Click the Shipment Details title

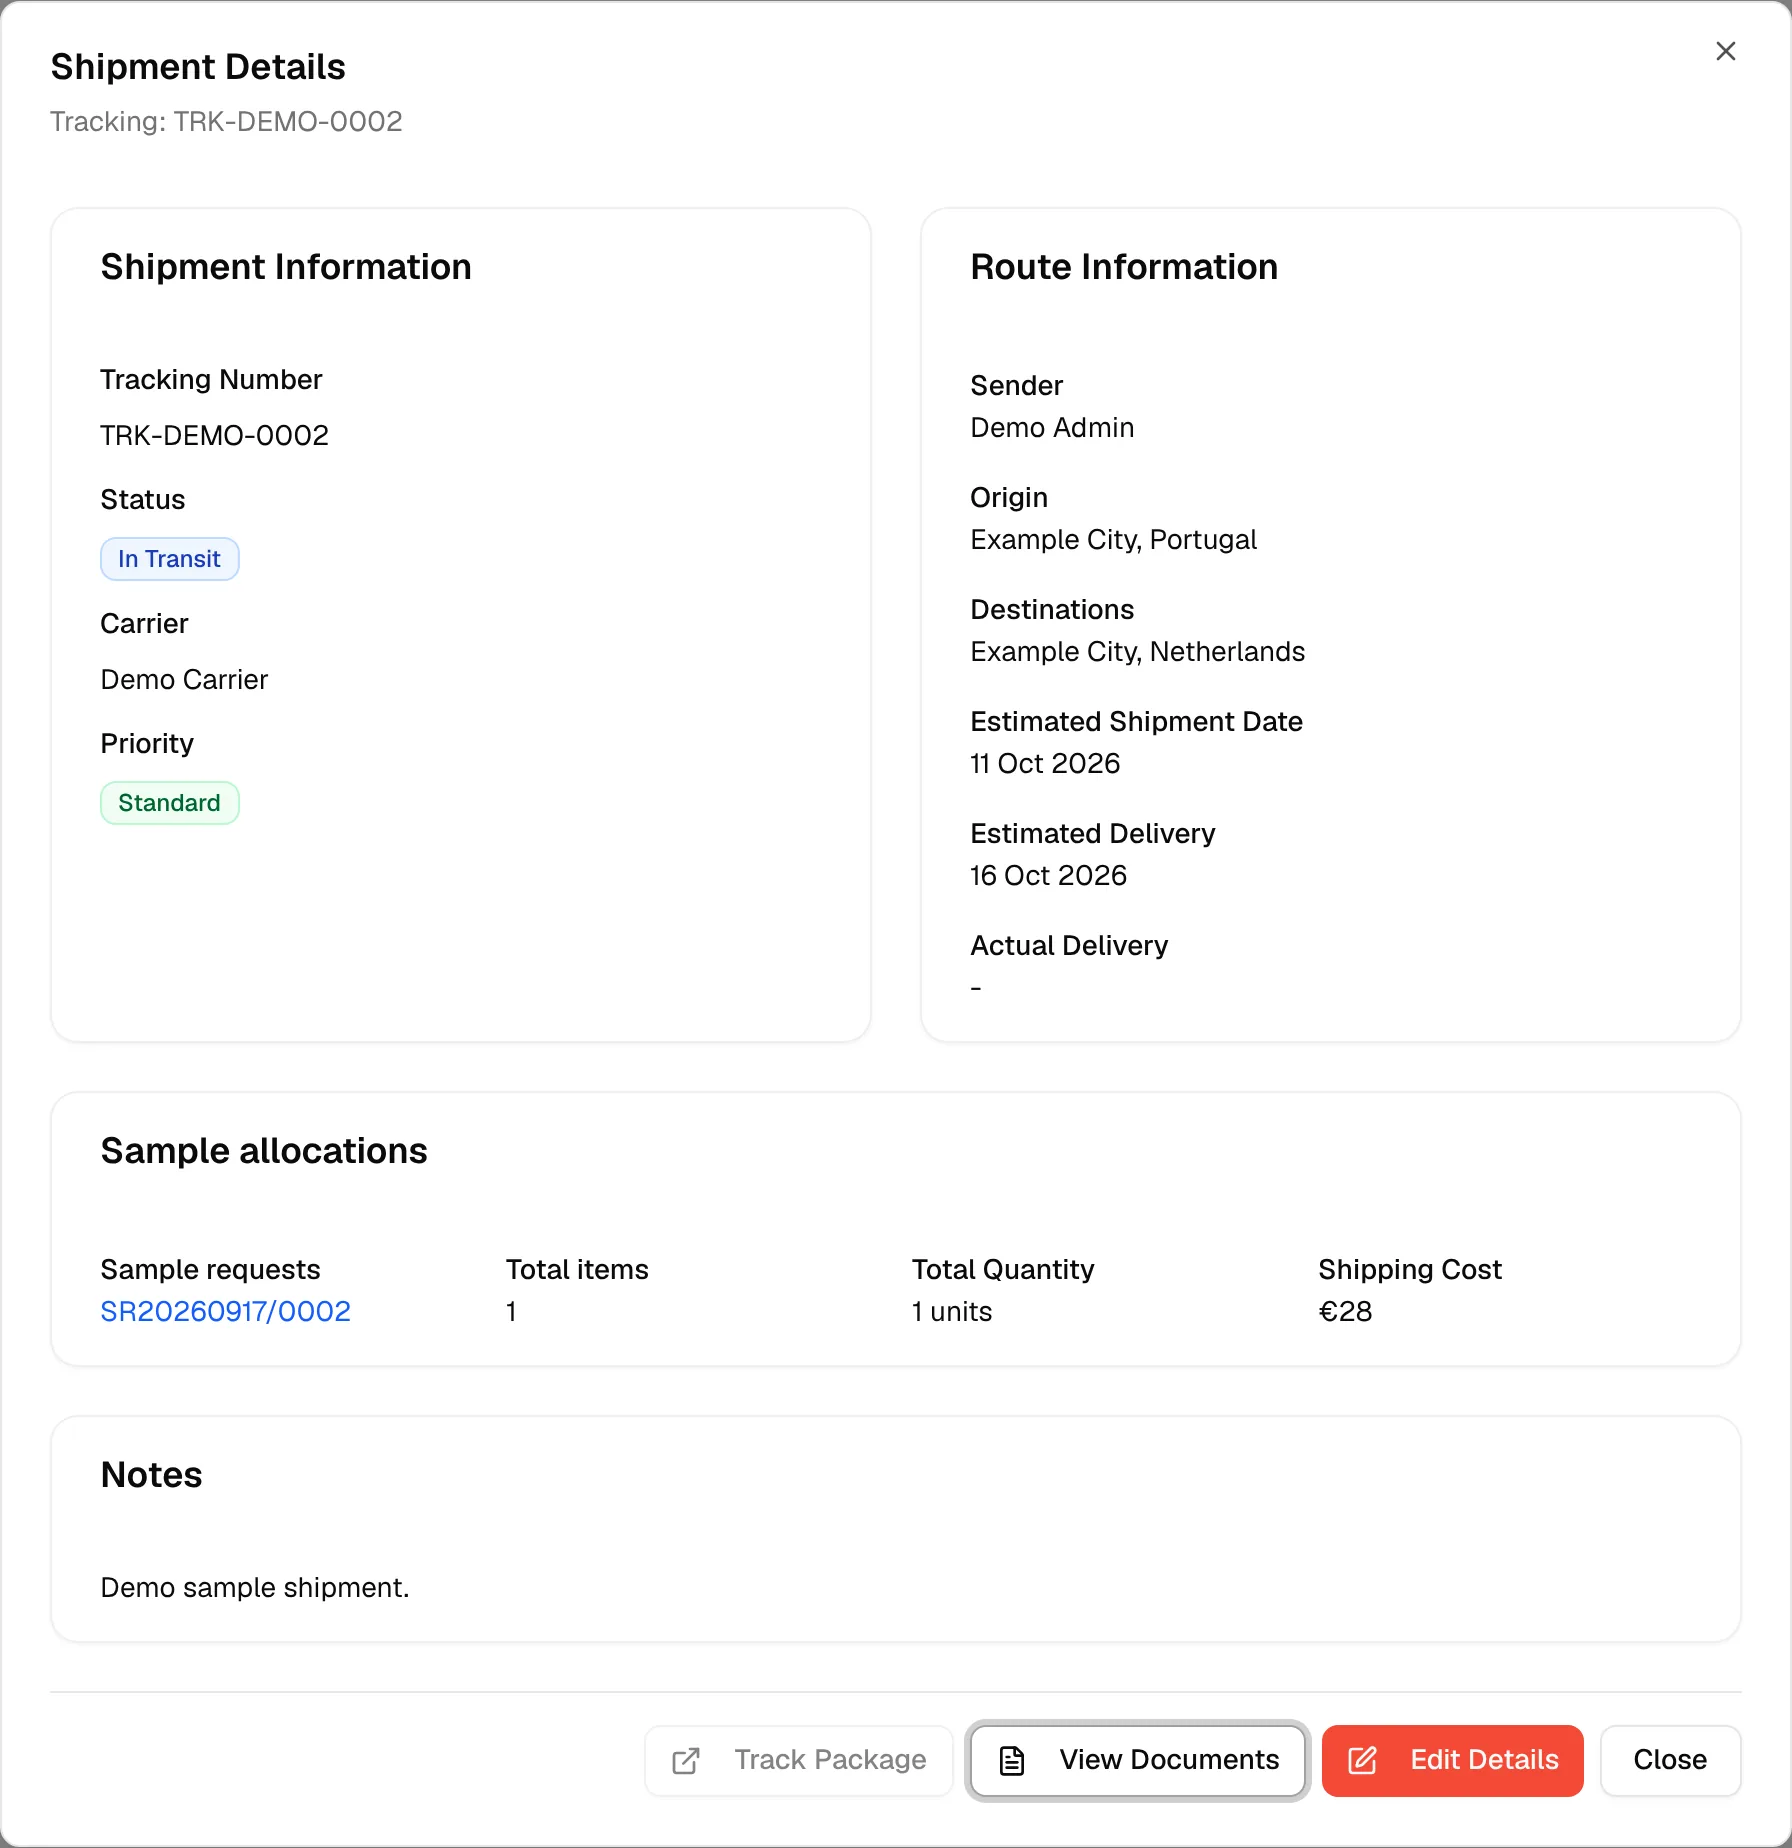(198, 67)
